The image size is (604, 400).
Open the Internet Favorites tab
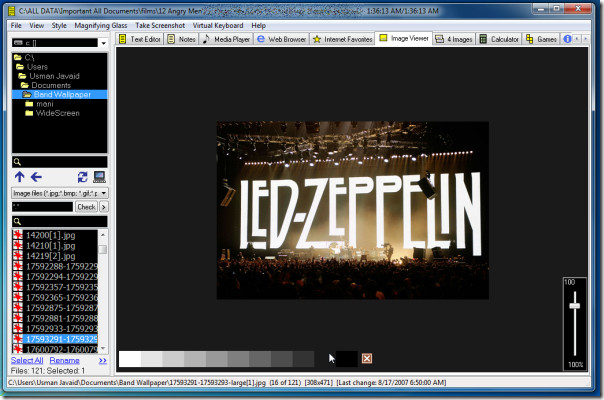(x=342, y=39)
